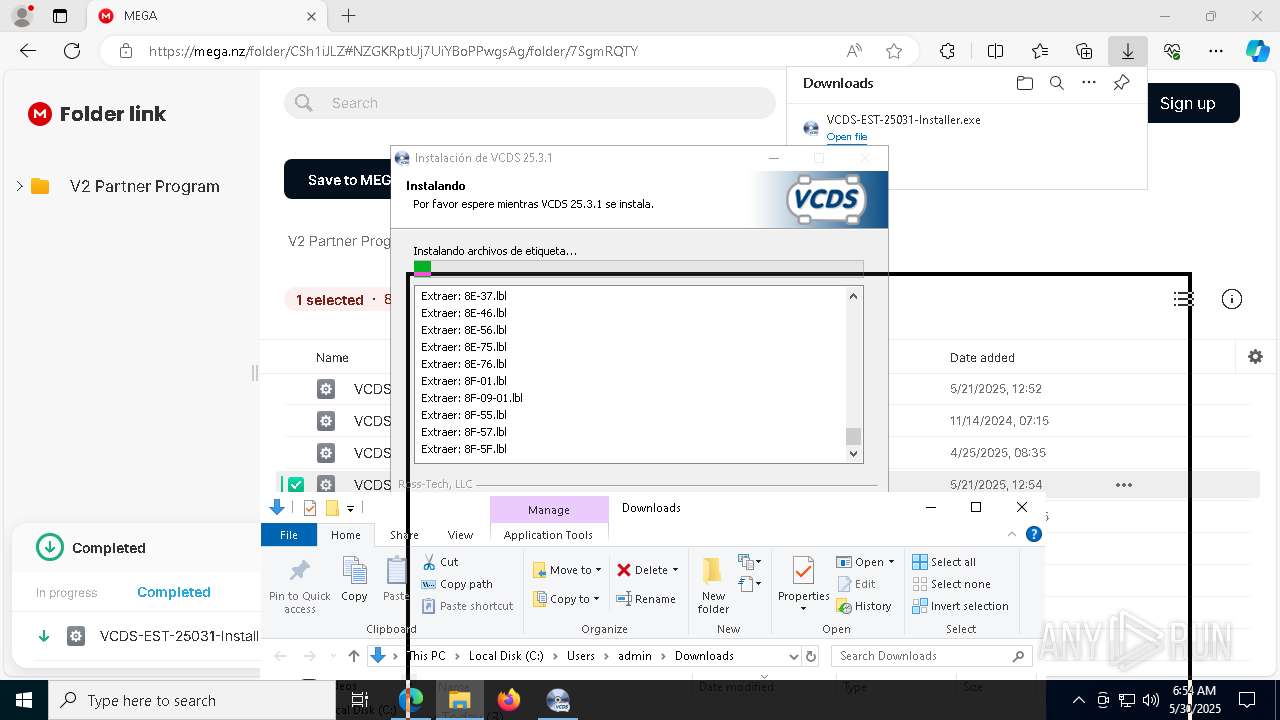Screen dimensions: 1280x720
Task: Click Cut in Explorer ribbon
Action: [440, 562]
